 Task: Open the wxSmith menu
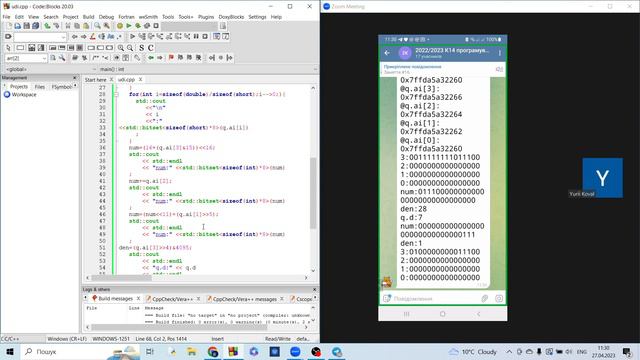point(148,17)
